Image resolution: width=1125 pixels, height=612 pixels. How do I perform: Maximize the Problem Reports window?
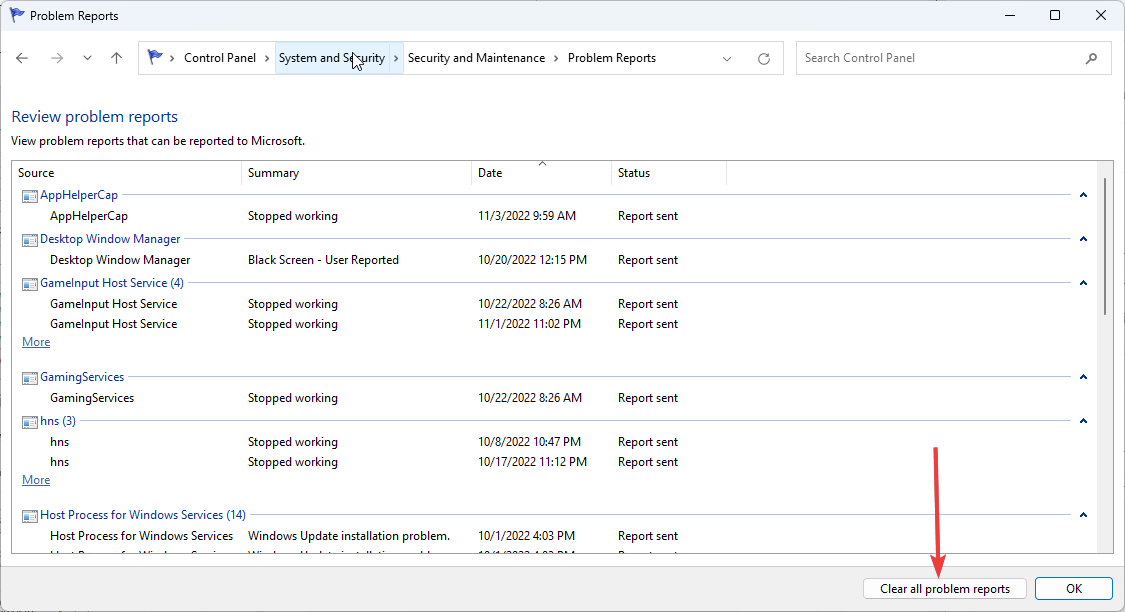(x=1055, y=15)
